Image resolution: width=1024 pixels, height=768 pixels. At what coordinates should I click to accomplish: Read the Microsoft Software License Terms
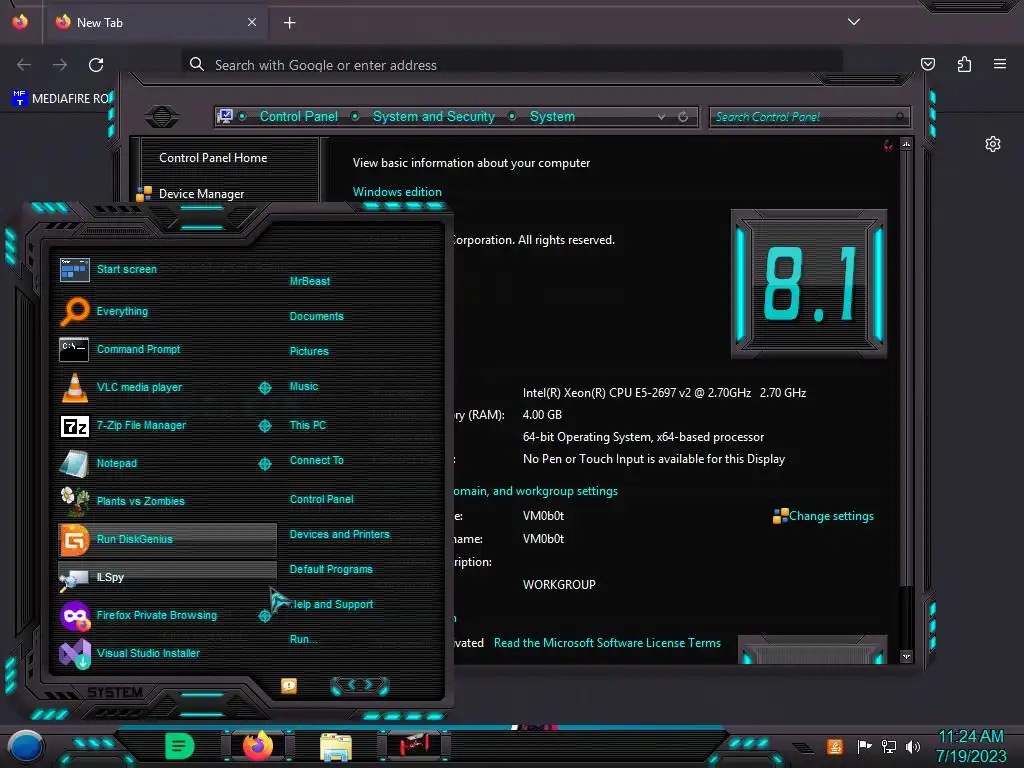pos(607,643)
